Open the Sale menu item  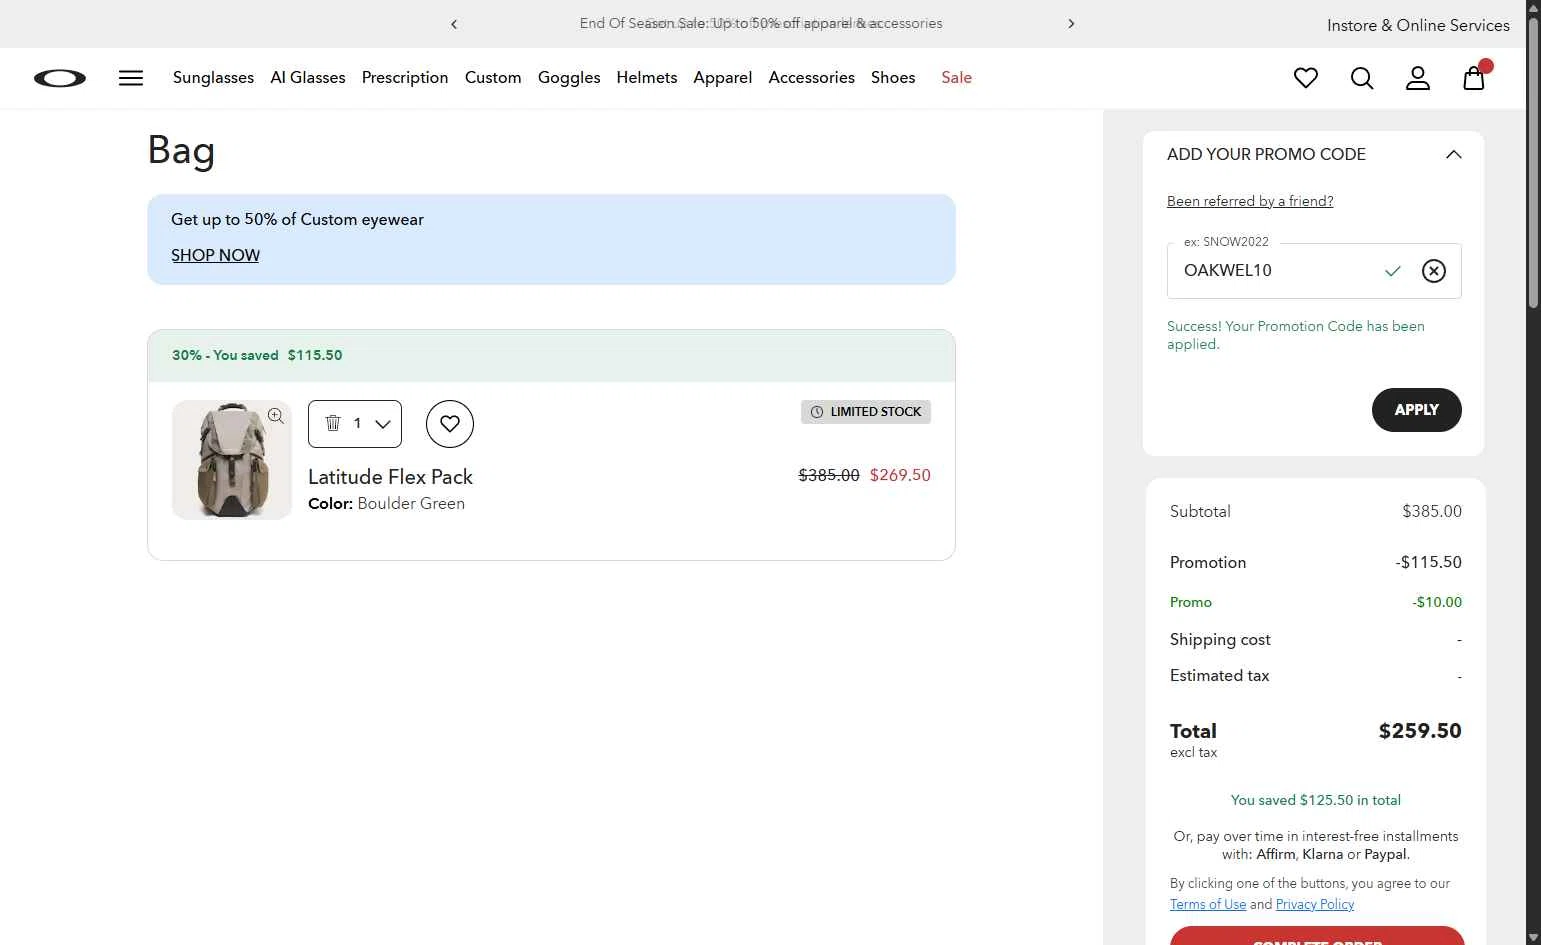(956, 78)
